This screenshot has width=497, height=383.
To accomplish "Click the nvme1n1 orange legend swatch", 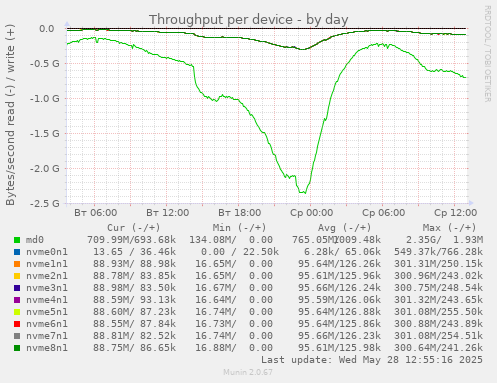I will [x=17, y=264].
